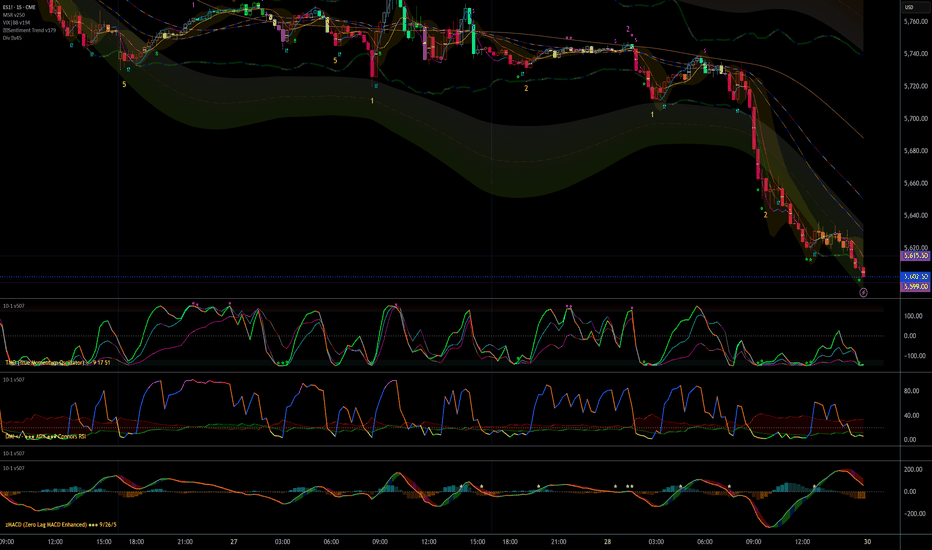The image size is (932, 550).
Task: Click the 5,660.00 price axis value
Action: tap(915, 183)
